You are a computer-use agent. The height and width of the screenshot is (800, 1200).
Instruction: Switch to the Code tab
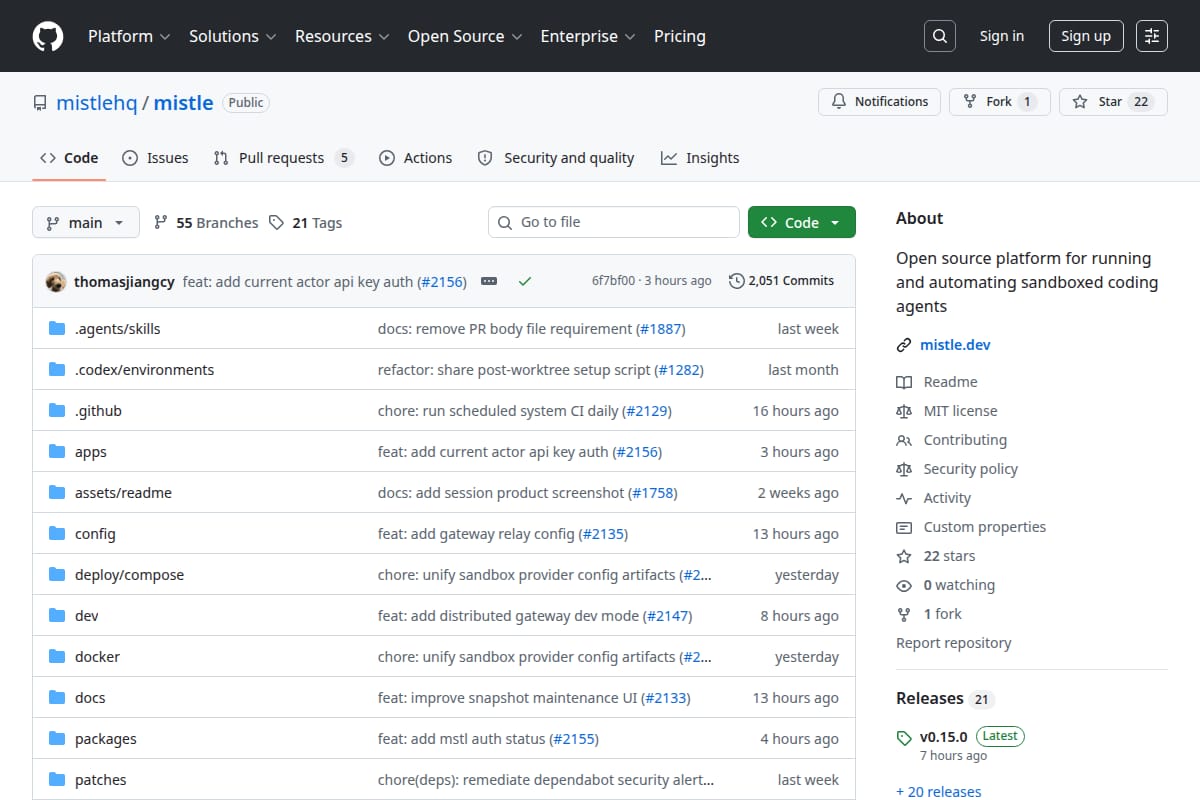pyautogui.click(x=69, y=158)
